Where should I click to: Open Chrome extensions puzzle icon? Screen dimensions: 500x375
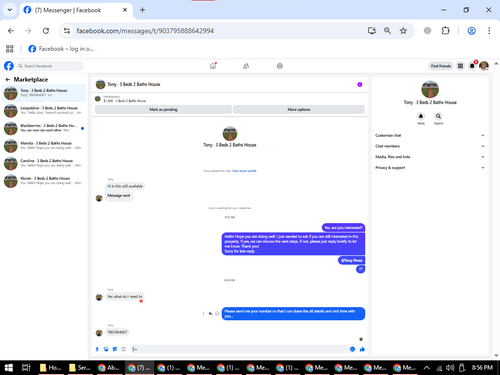pyautogui.click(x=445, y=31)
